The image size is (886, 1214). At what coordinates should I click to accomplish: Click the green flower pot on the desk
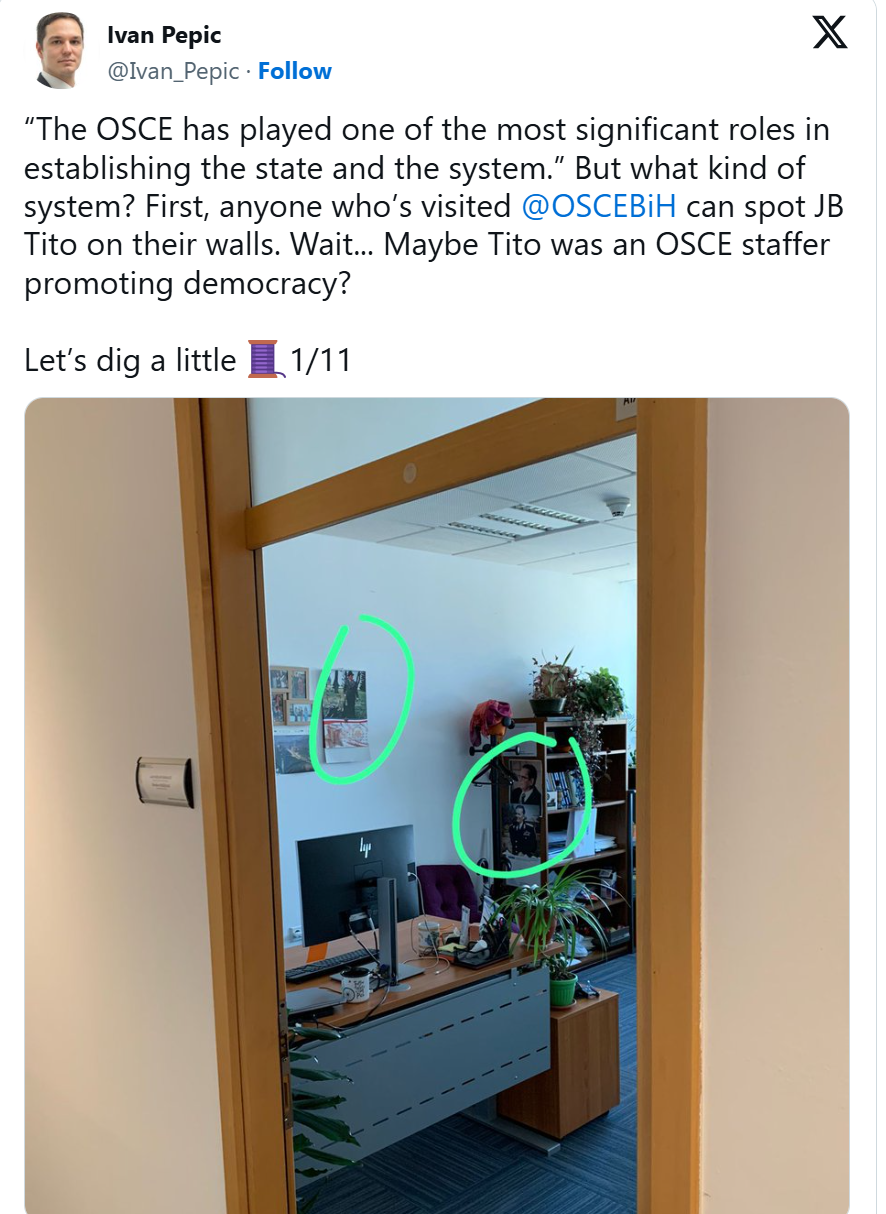coord(563,988)
